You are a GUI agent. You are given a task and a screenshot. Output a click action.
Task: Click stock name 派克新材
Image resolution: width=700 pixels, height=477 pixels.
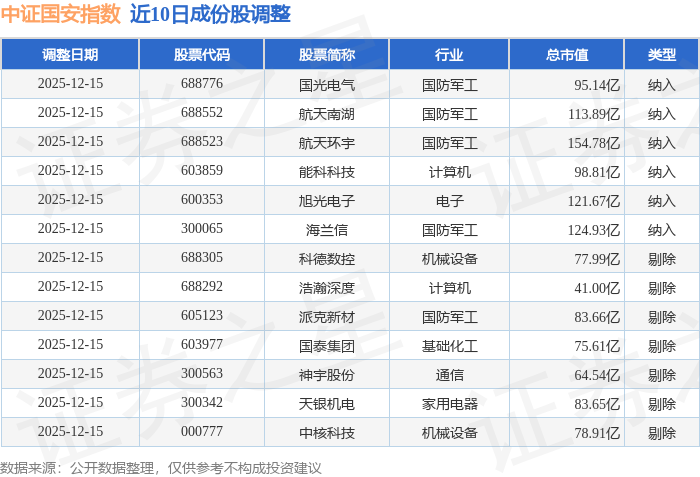coord(327,317)
